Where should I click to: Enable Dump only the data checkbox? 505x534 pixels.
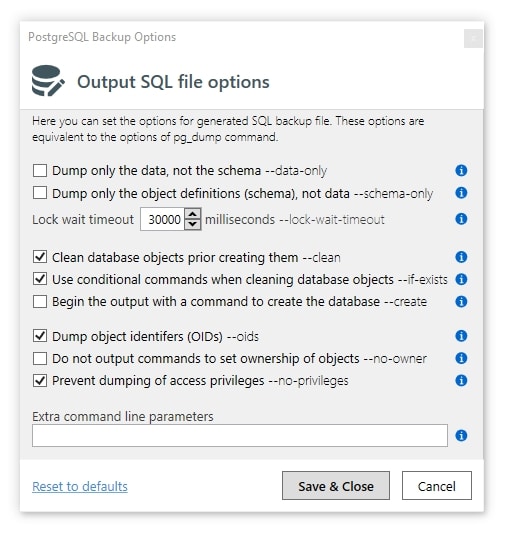point(40,170)
